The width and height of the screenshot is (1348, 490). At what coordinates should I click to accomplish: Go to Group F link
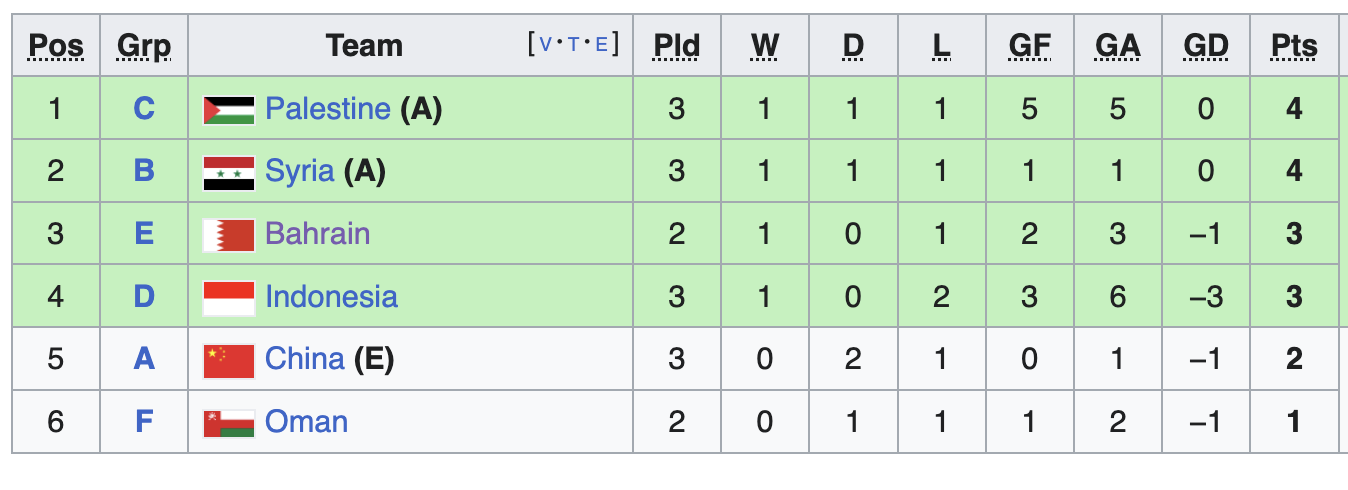pos(144,422)
